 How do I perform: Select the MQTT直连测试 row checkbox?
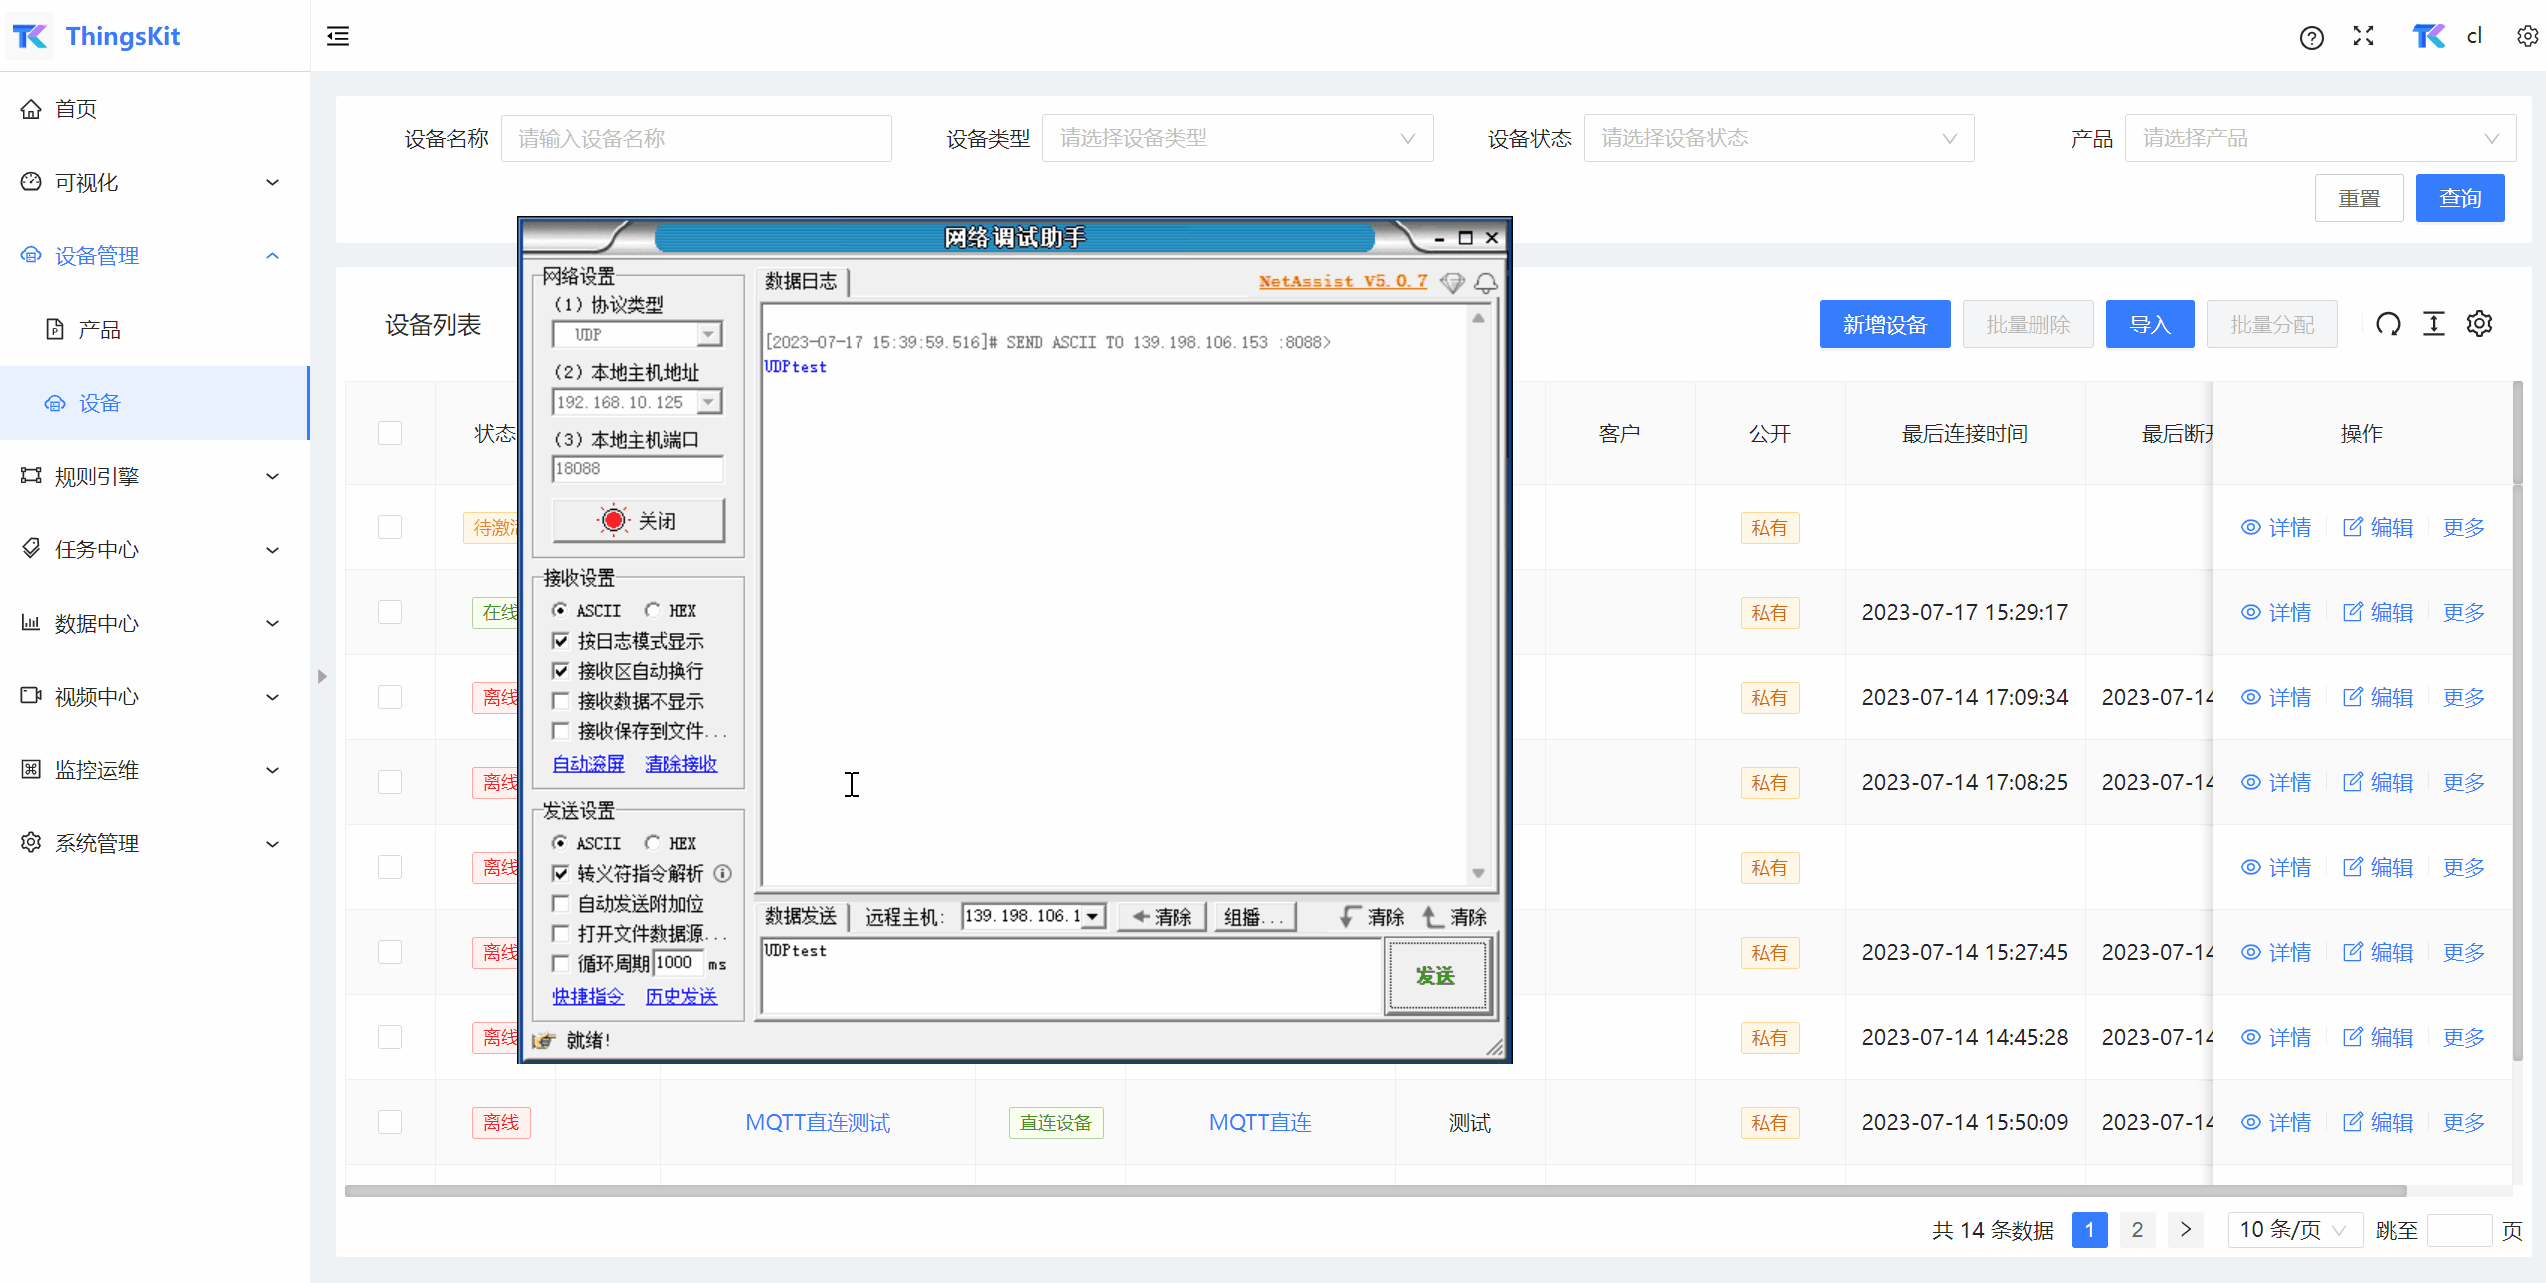[390, 1122]
